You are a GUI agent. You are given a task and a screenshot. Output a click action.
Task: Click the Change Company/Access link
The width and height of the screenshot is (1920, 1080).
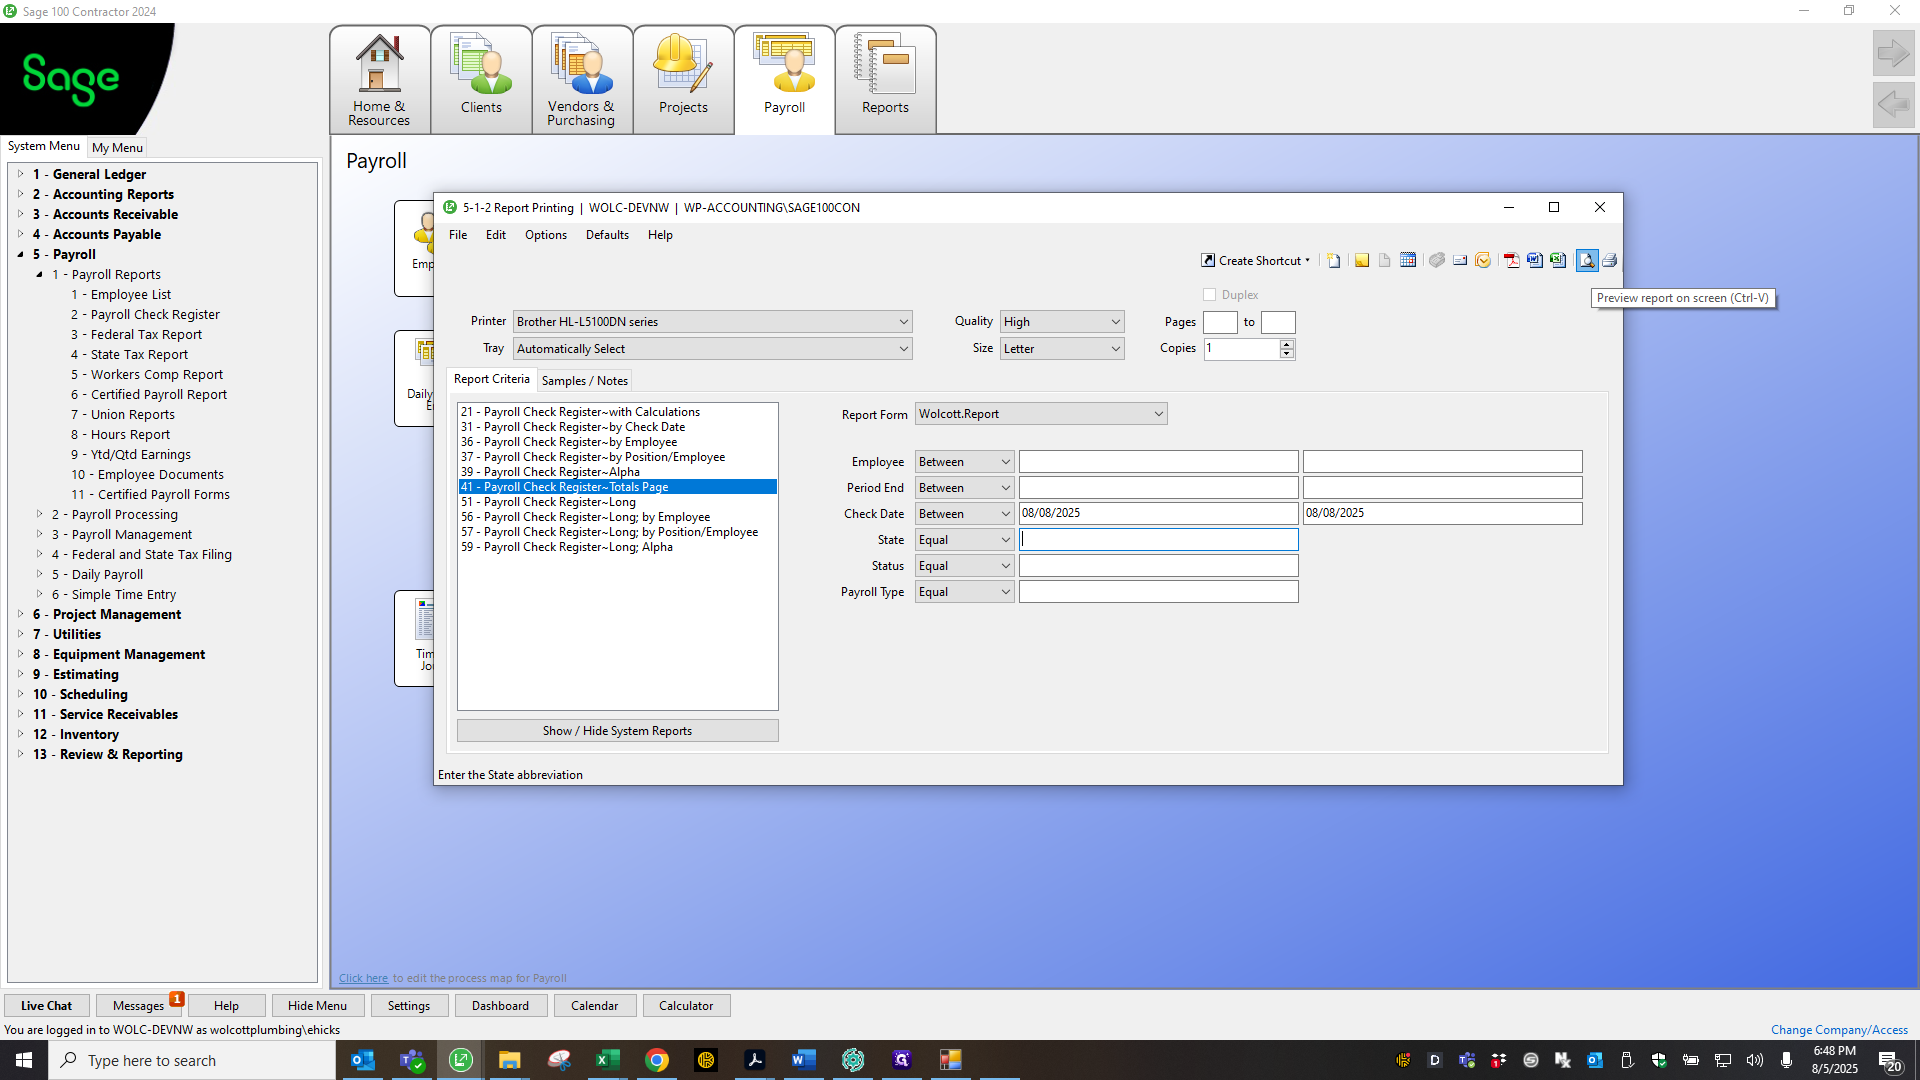click(1839, 1030)
